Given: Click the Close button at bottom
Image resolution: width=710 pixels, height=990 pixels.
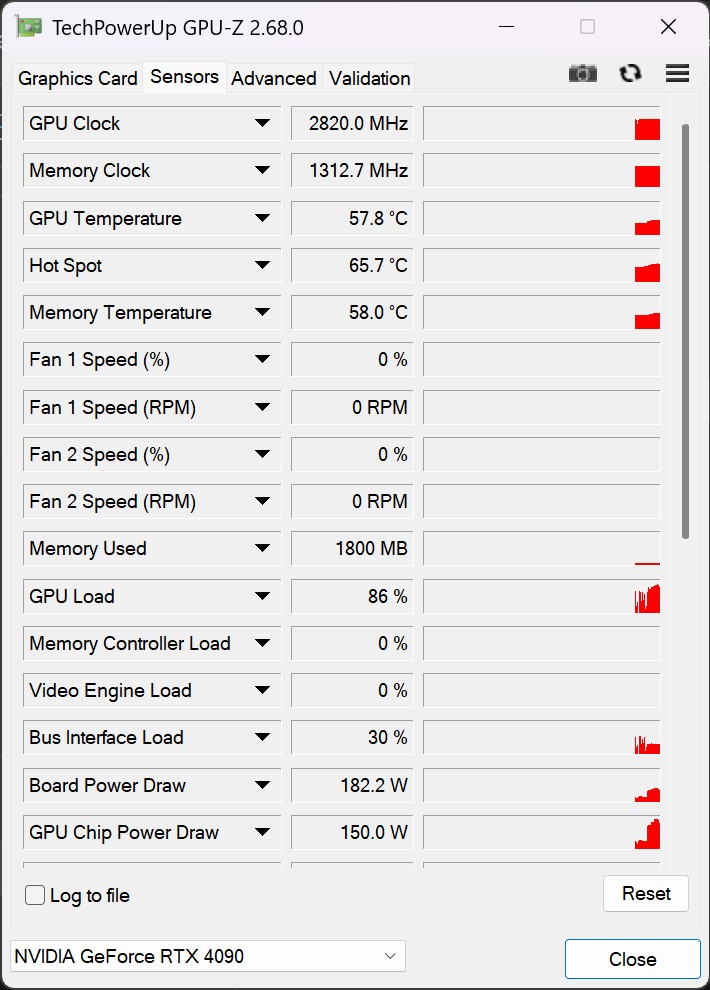Looking at the screenshot, I should (x=632, y=959).
